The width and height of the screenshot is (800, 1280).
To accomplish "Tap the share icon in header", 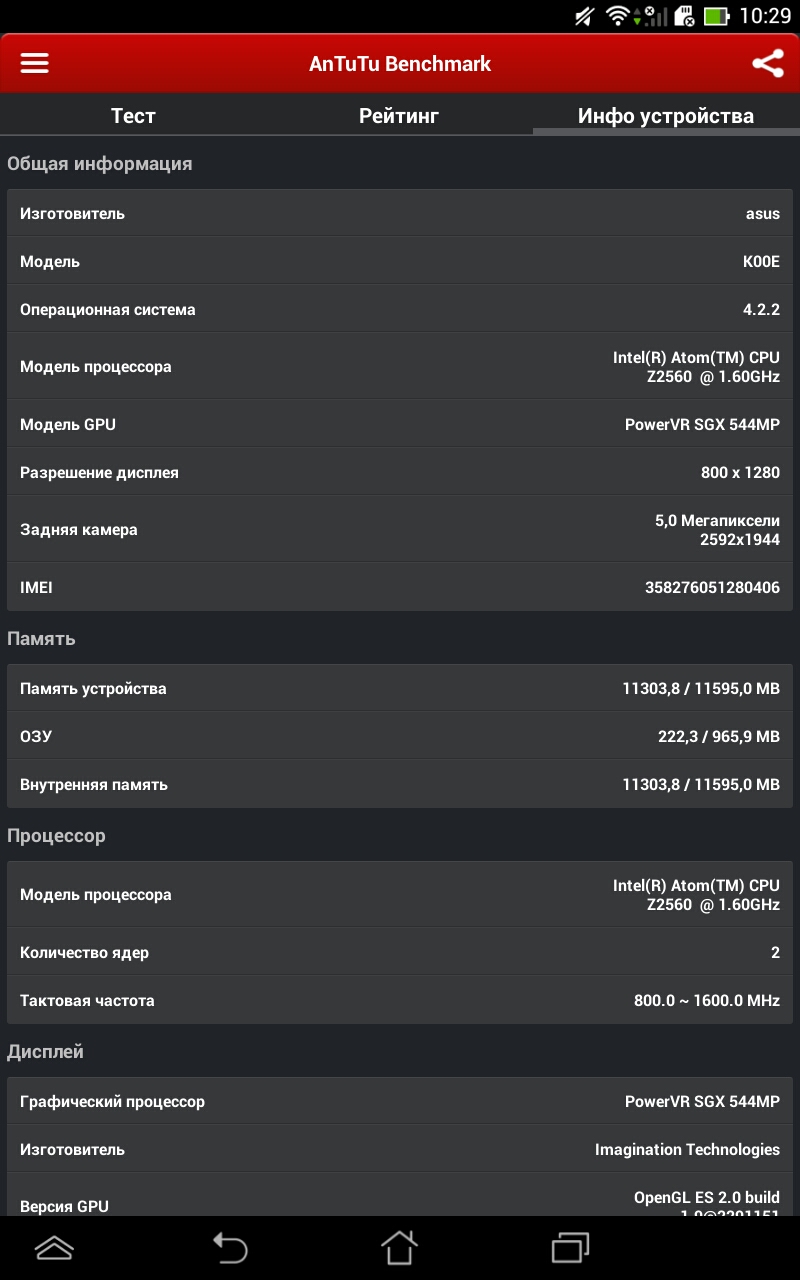I will coord(767,64).
